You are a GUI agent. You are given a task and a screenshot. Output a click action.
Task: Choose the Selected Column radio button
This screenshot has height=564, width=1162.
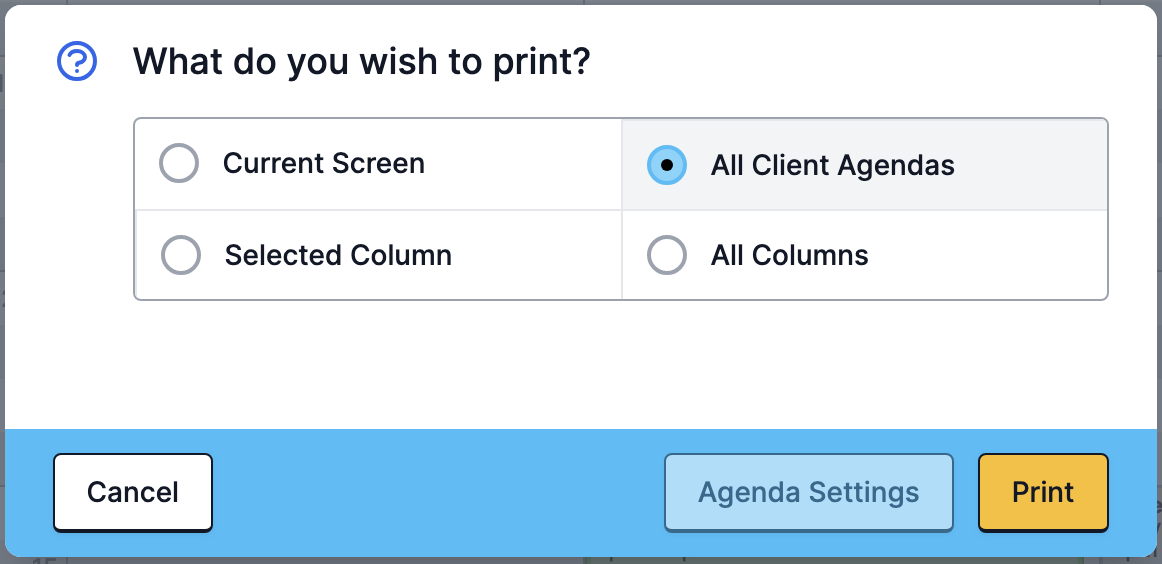[181, 255]
